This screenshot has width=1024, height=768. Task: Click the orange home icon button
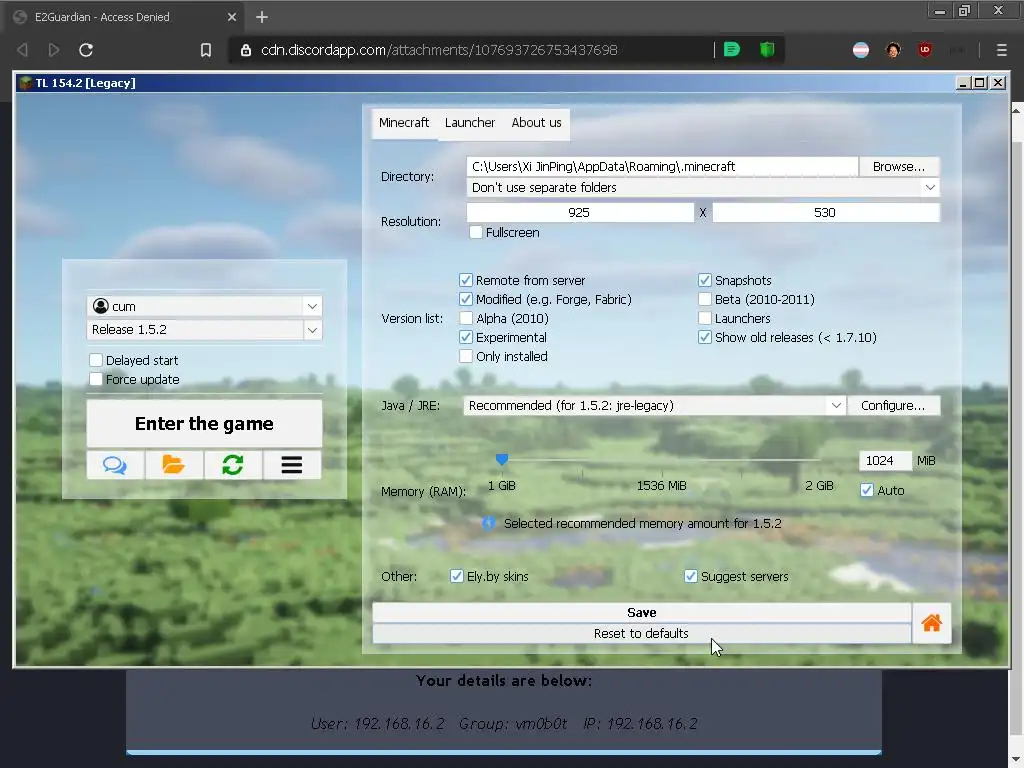(x=931, y=623)
